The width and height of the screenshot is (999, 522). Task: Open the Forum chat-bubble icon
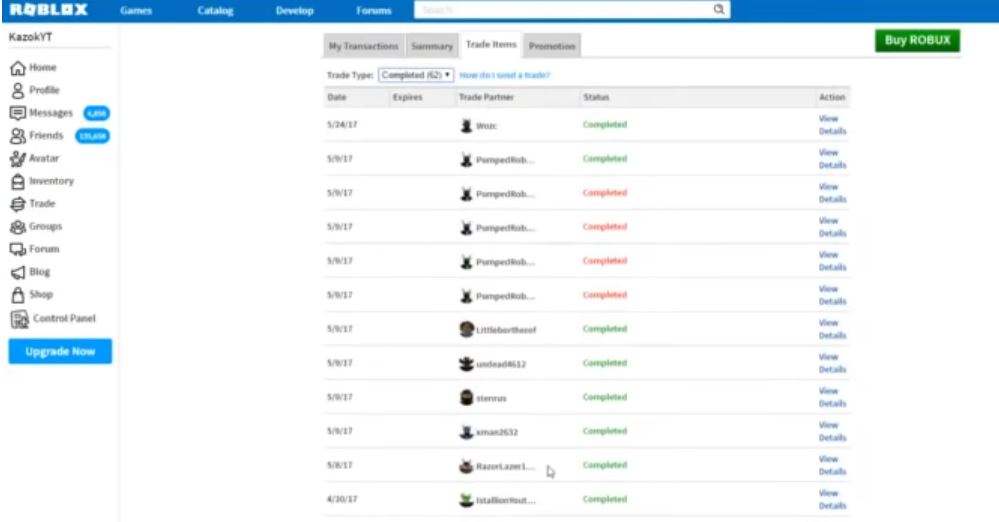18,249
